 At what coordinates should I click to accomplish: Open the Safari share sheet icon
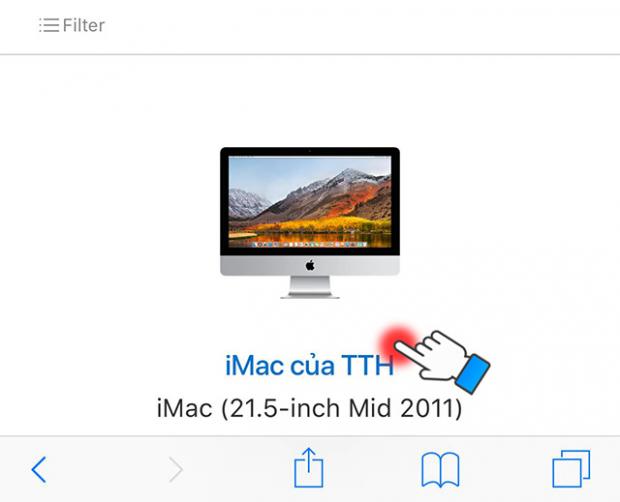pos(309,468)
